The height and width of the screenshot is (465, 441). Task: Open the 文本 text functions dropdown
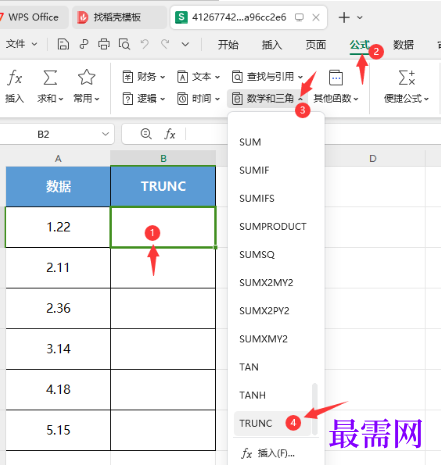pyautogui.click(x=198, y=77)
